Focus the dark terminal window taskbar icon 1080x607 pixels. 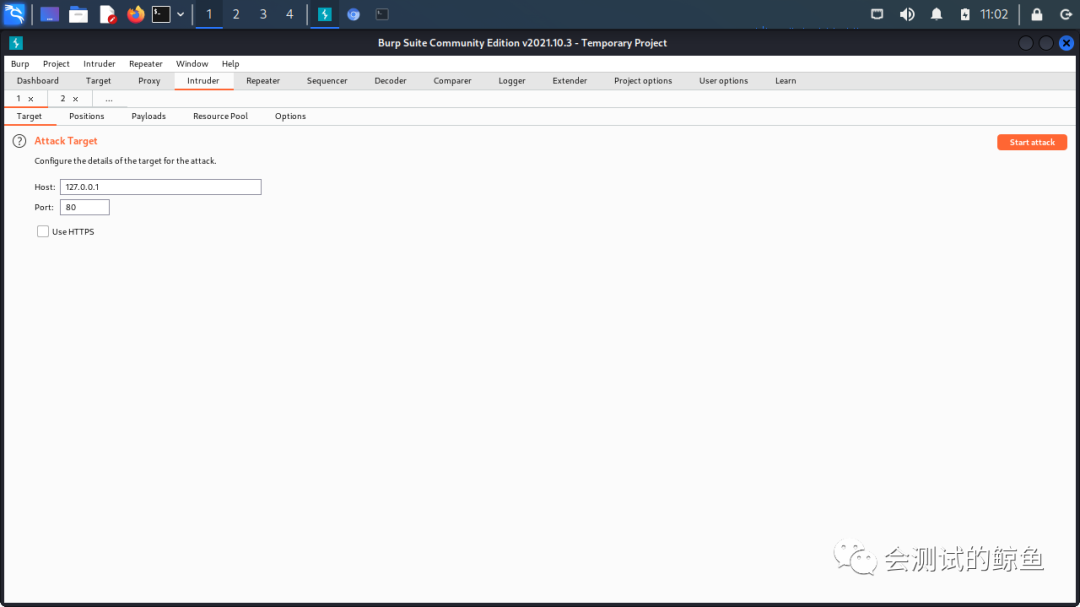(382, 14)
